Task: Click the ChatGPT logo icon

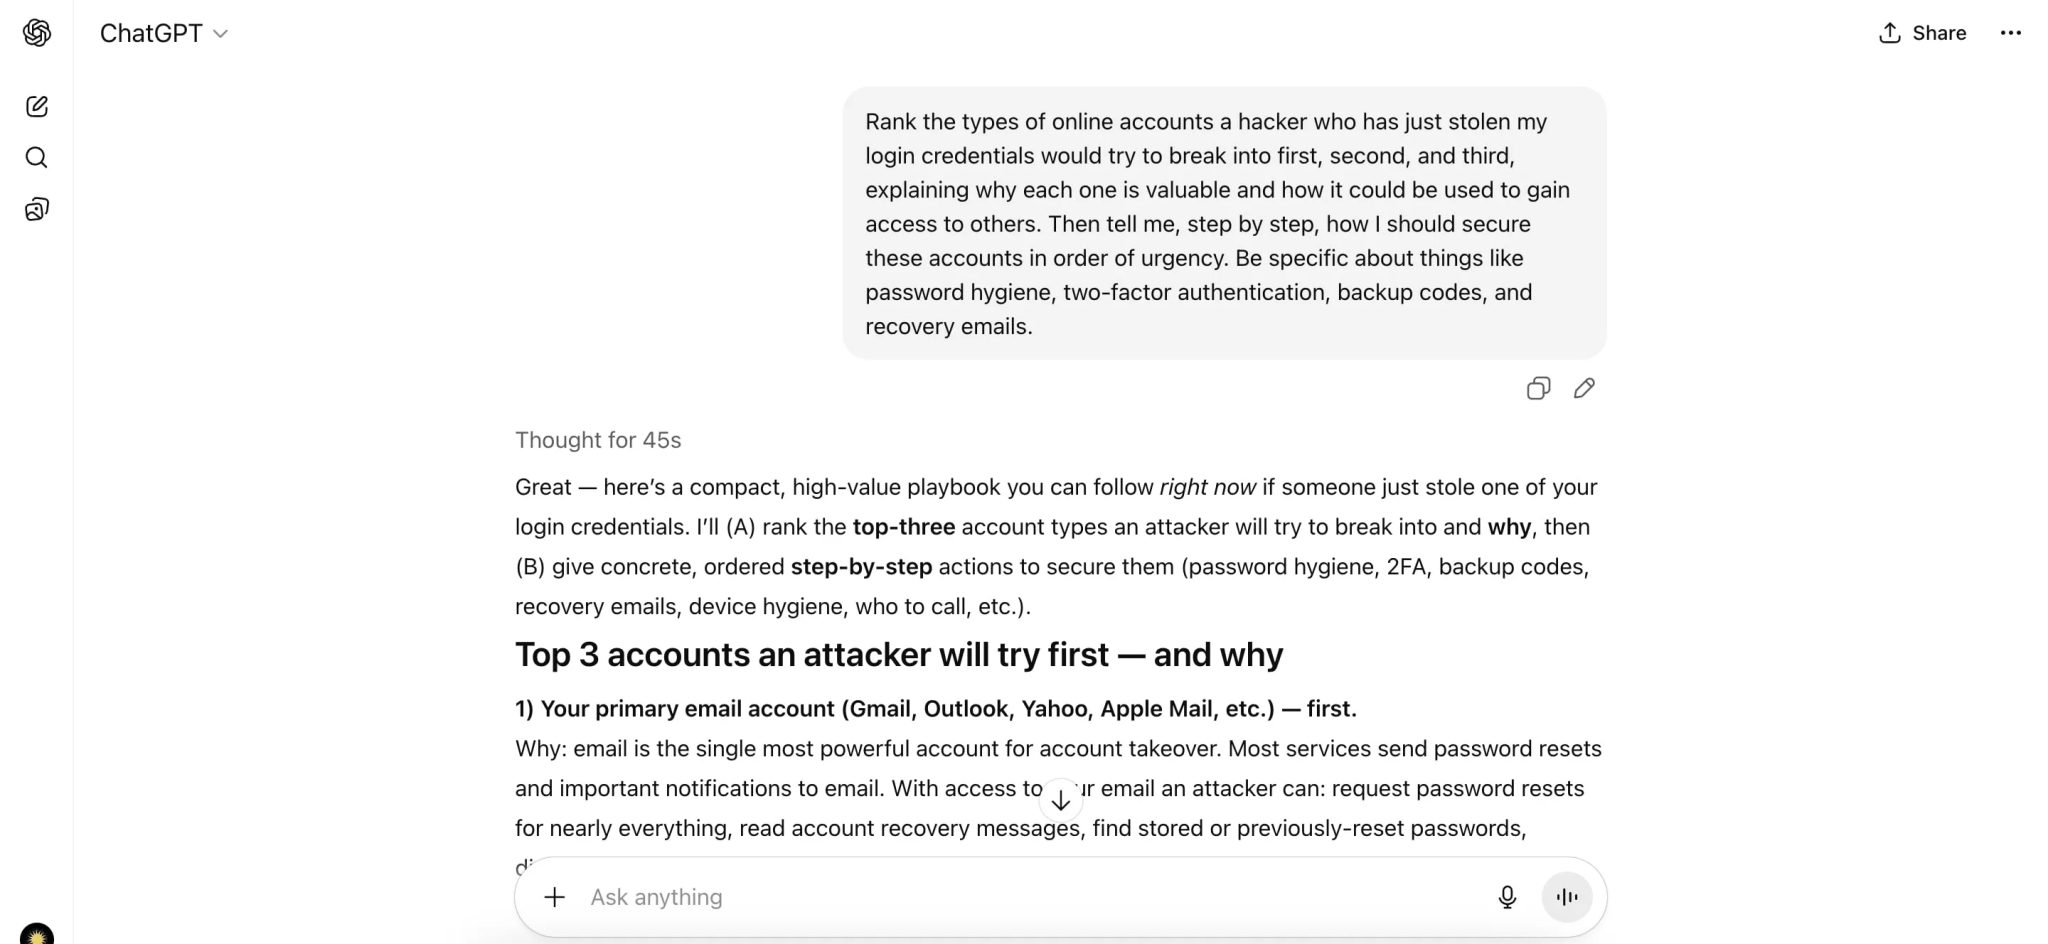Action: 37,33
